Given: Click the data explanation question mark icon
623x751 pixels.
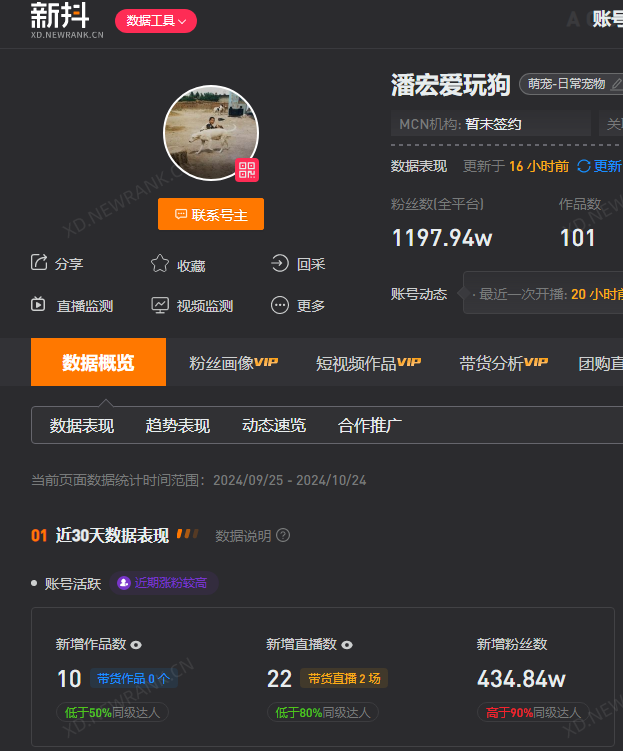Looking at the screenshot, I should tap(283, 535).
